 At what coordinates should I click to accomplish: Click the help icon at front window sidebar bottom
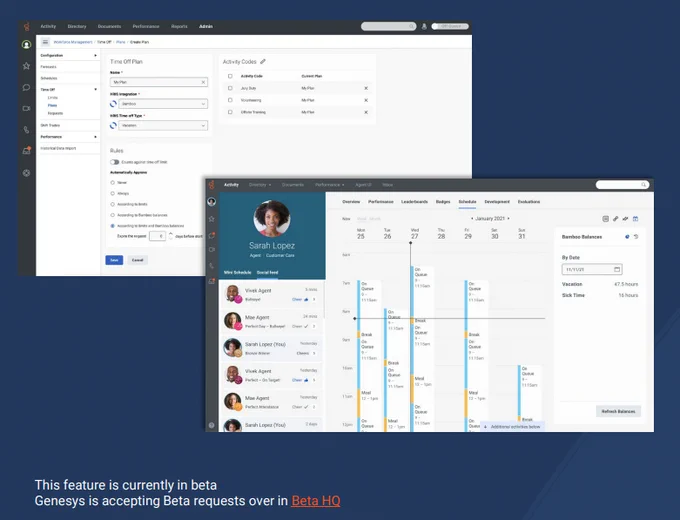click(x=212, y=425)
